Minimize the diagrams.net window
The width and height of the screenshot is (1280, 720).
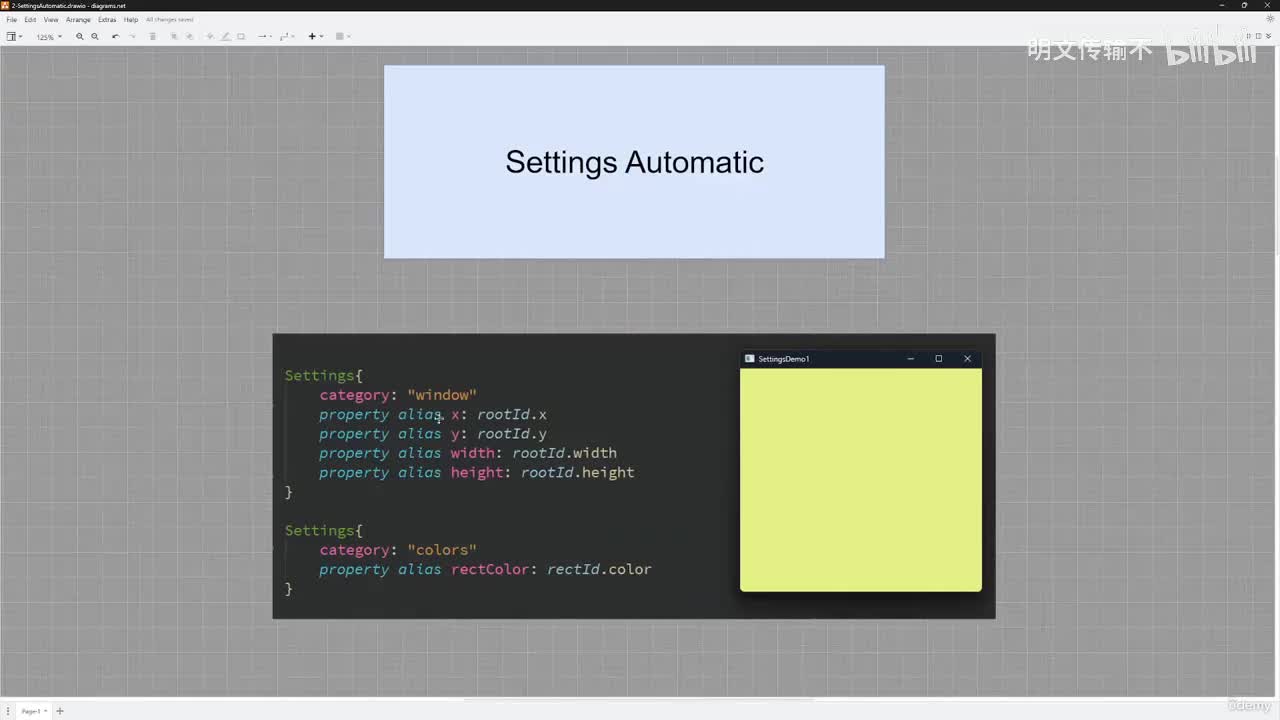(x=1222, y=5)
